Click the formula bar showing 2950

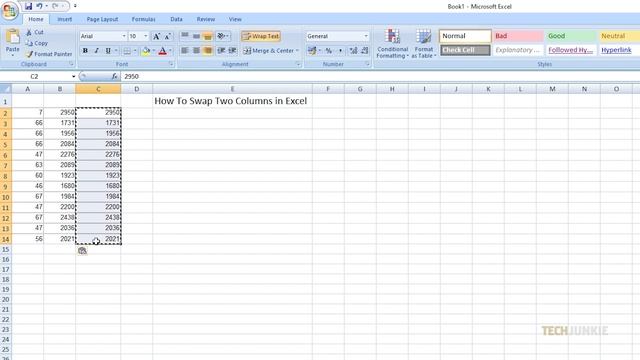pos(380,76)
